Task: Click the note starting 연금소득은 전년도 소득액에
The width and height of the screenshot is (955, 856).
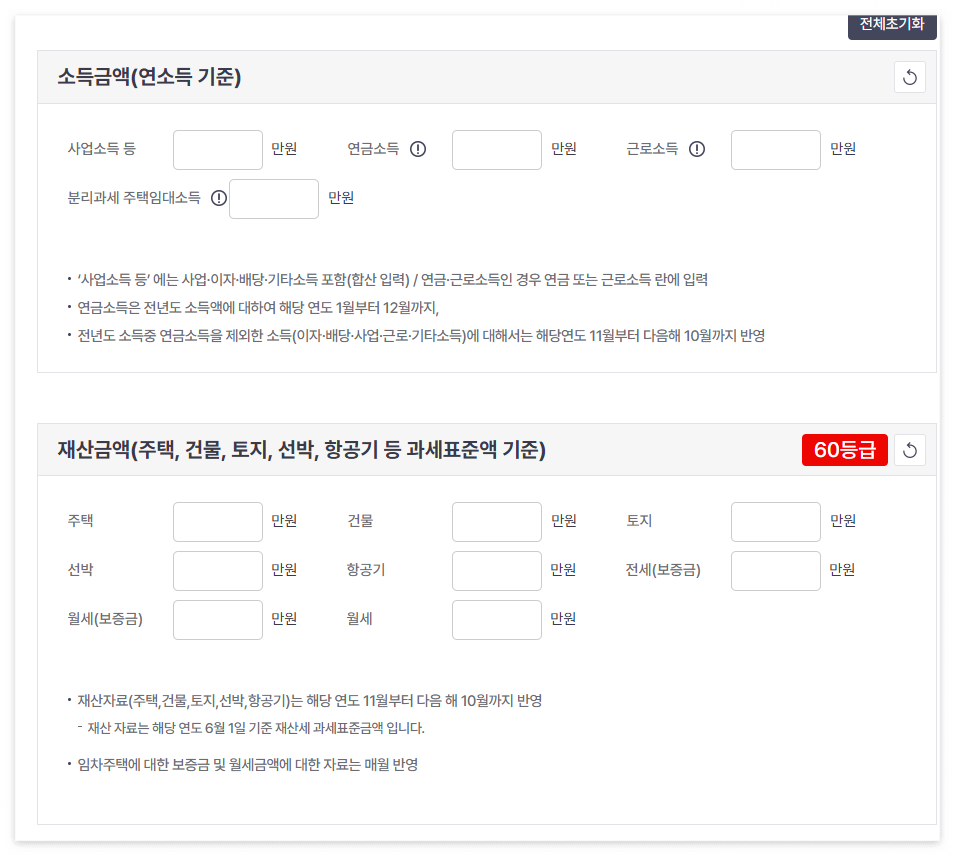Action: 258,308
